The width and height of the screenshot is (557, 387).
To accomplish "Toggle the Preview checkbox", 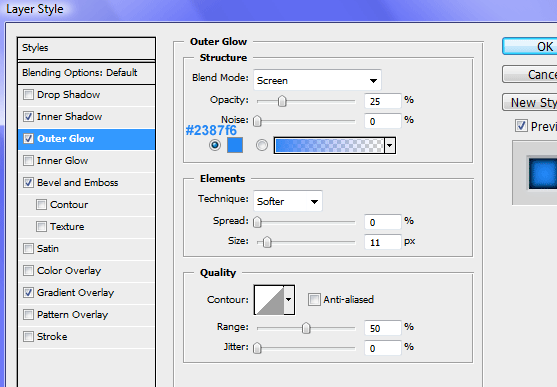I will pos(521,126).
